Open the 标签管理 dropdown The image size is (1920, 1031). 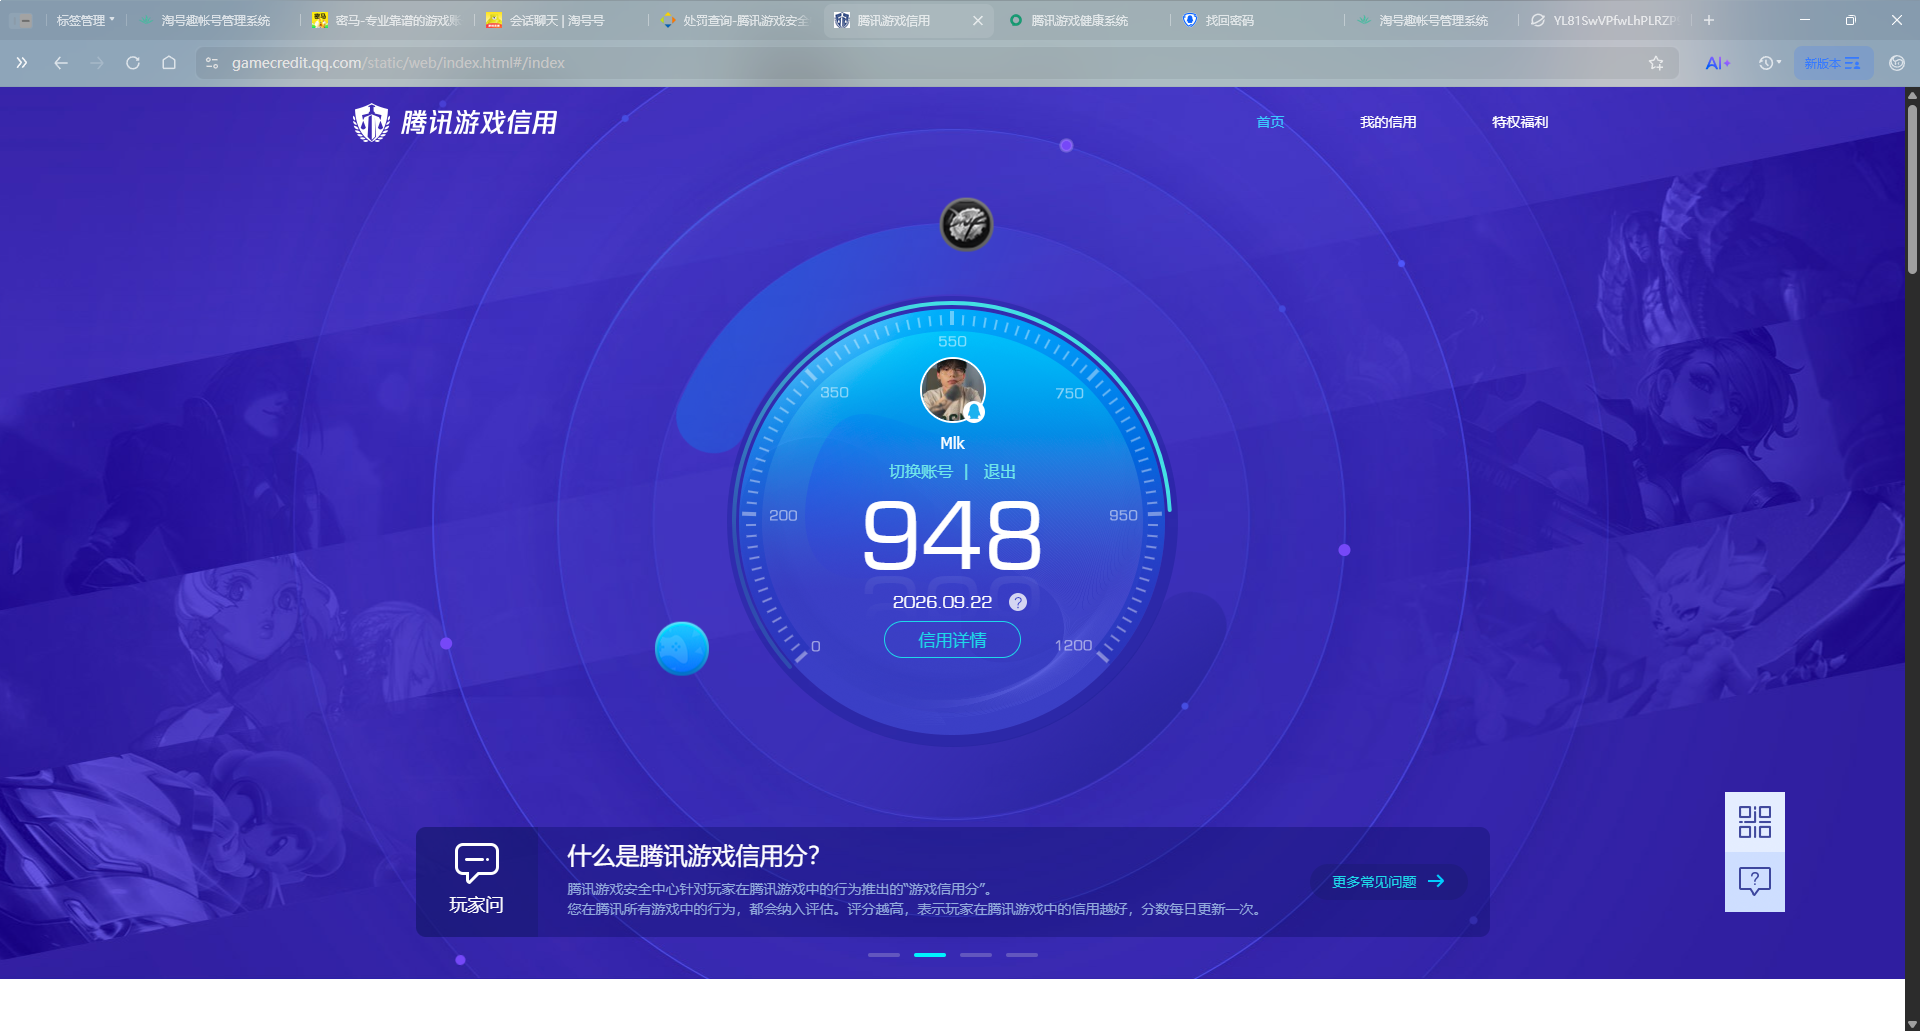pyautogui.click(x=85, y=20)
